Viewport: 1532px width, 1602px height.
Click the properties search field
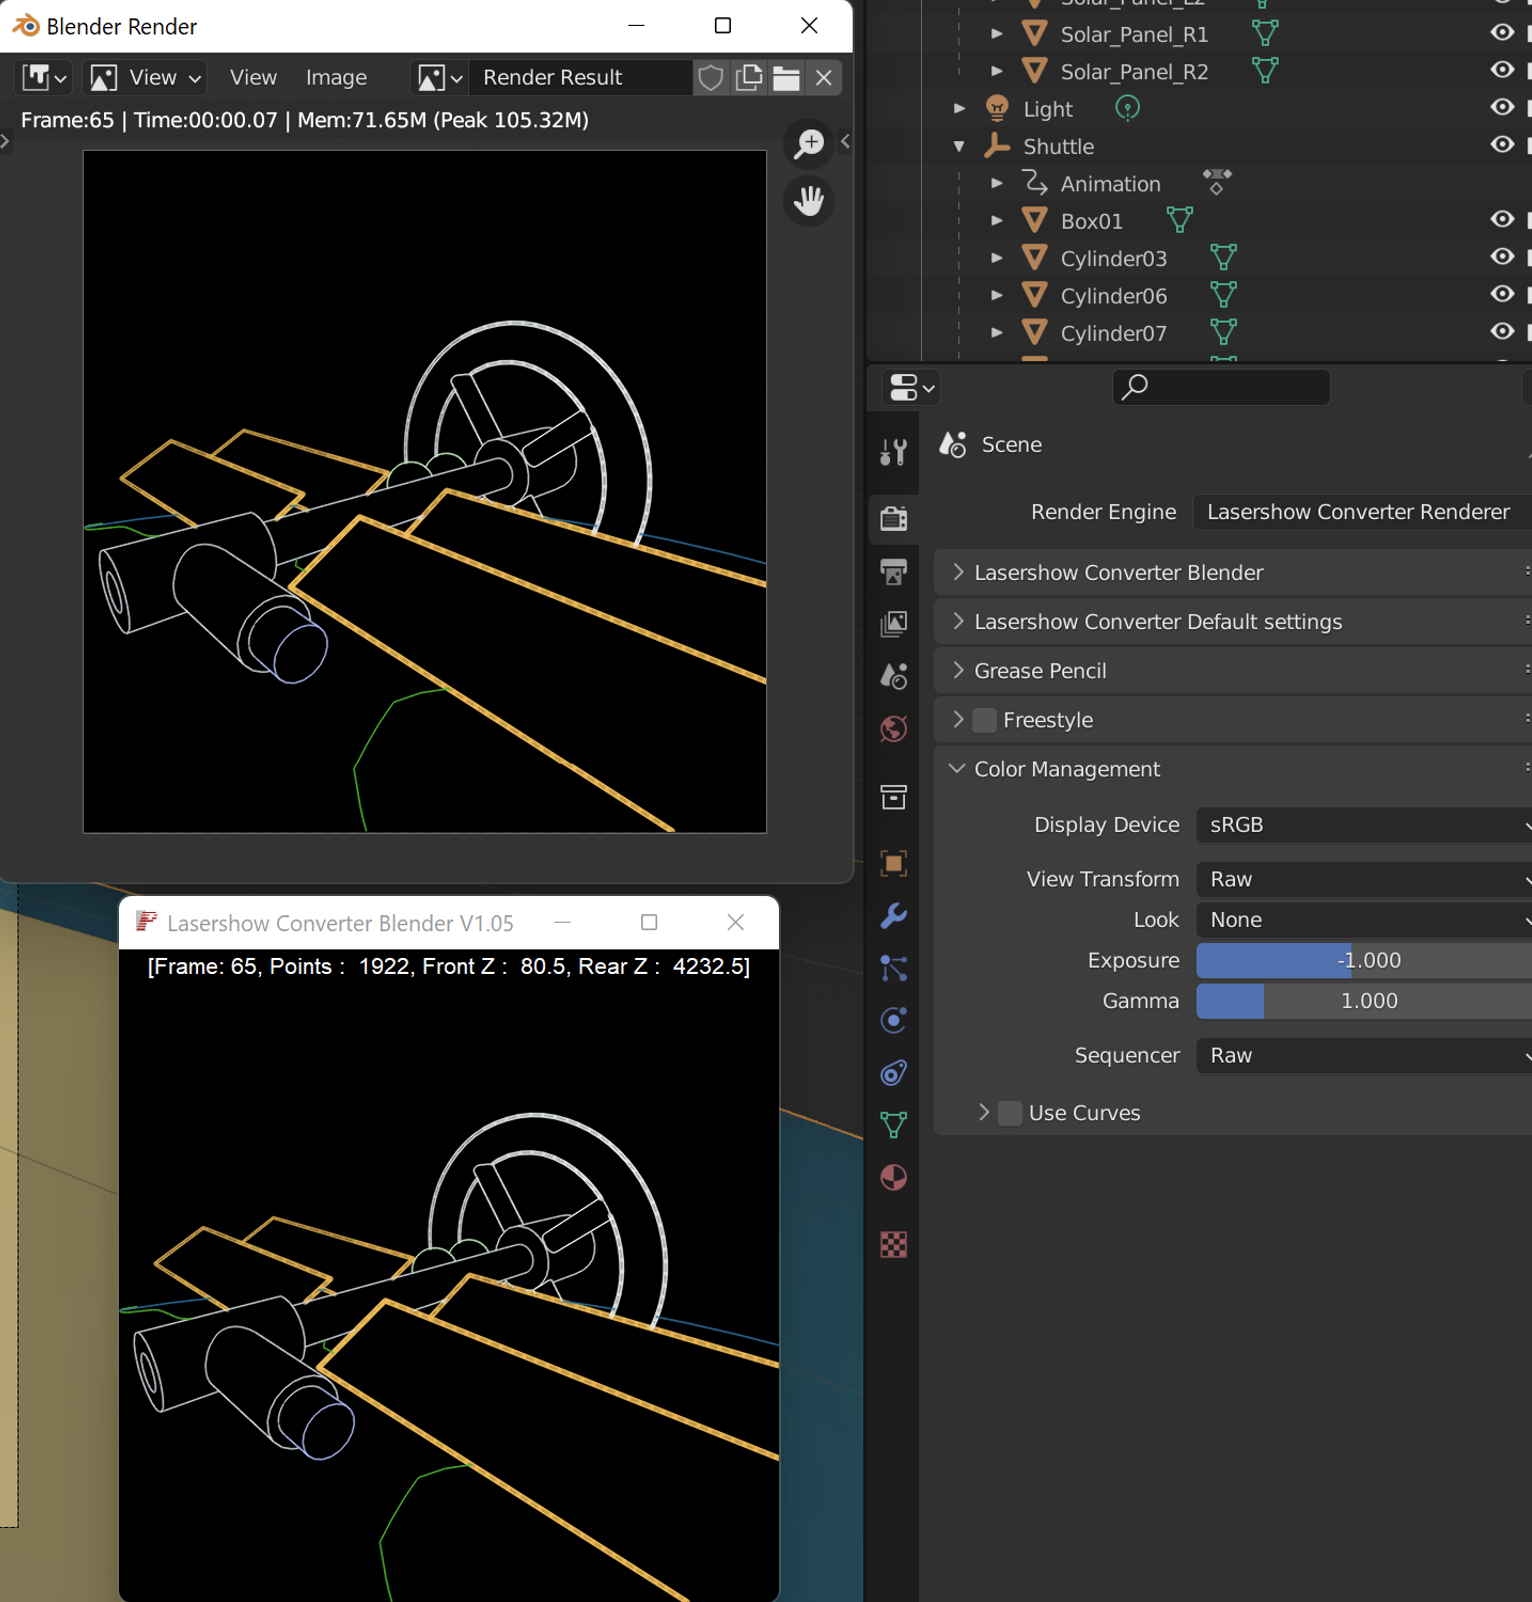(1222, 387)
